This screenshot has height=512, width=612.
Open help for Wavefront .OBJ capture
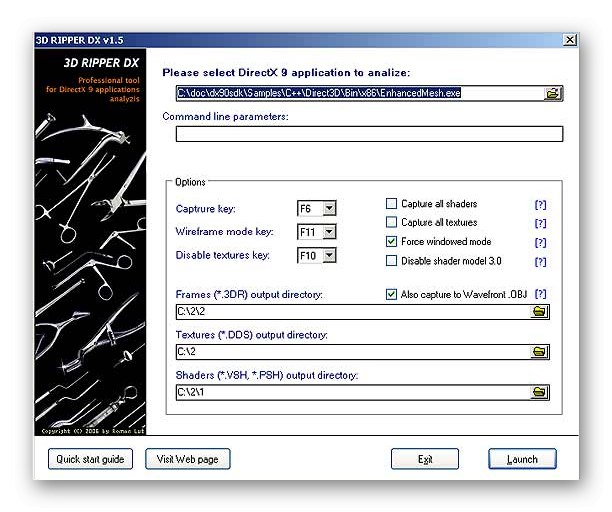coord(541,294)
